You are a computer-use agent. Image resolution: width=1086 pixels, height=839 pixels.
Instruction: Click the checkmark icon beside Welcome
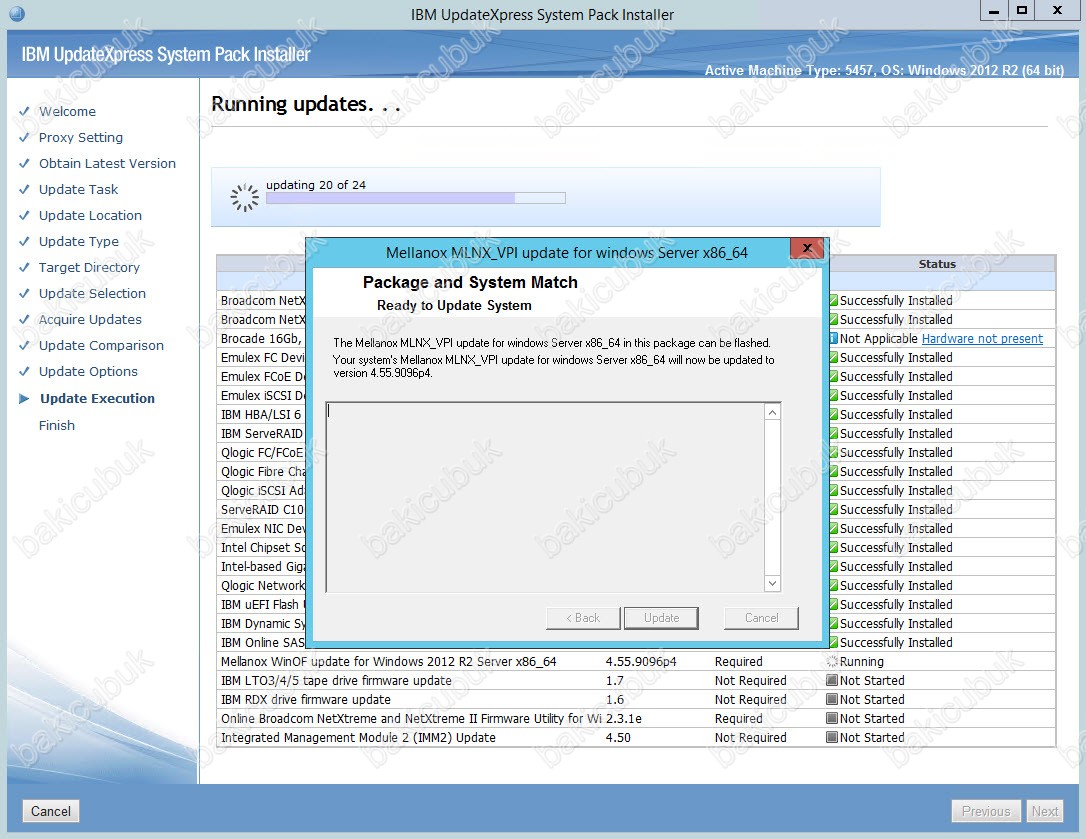(24, 111)
